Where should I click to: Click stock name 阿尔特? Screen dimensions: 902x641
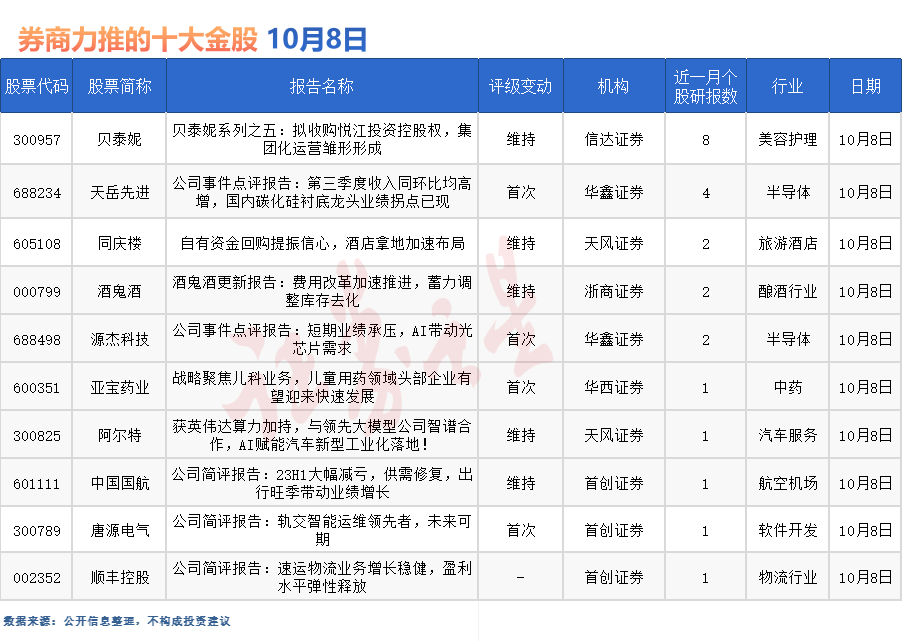120,436
